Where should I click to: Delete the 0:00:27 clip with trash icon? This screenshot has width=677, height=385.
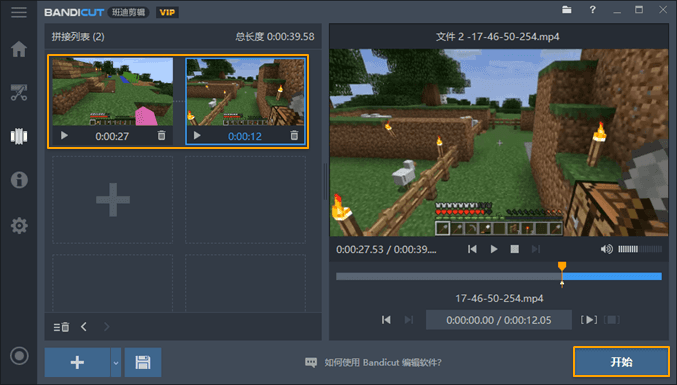tap(161, 136)
